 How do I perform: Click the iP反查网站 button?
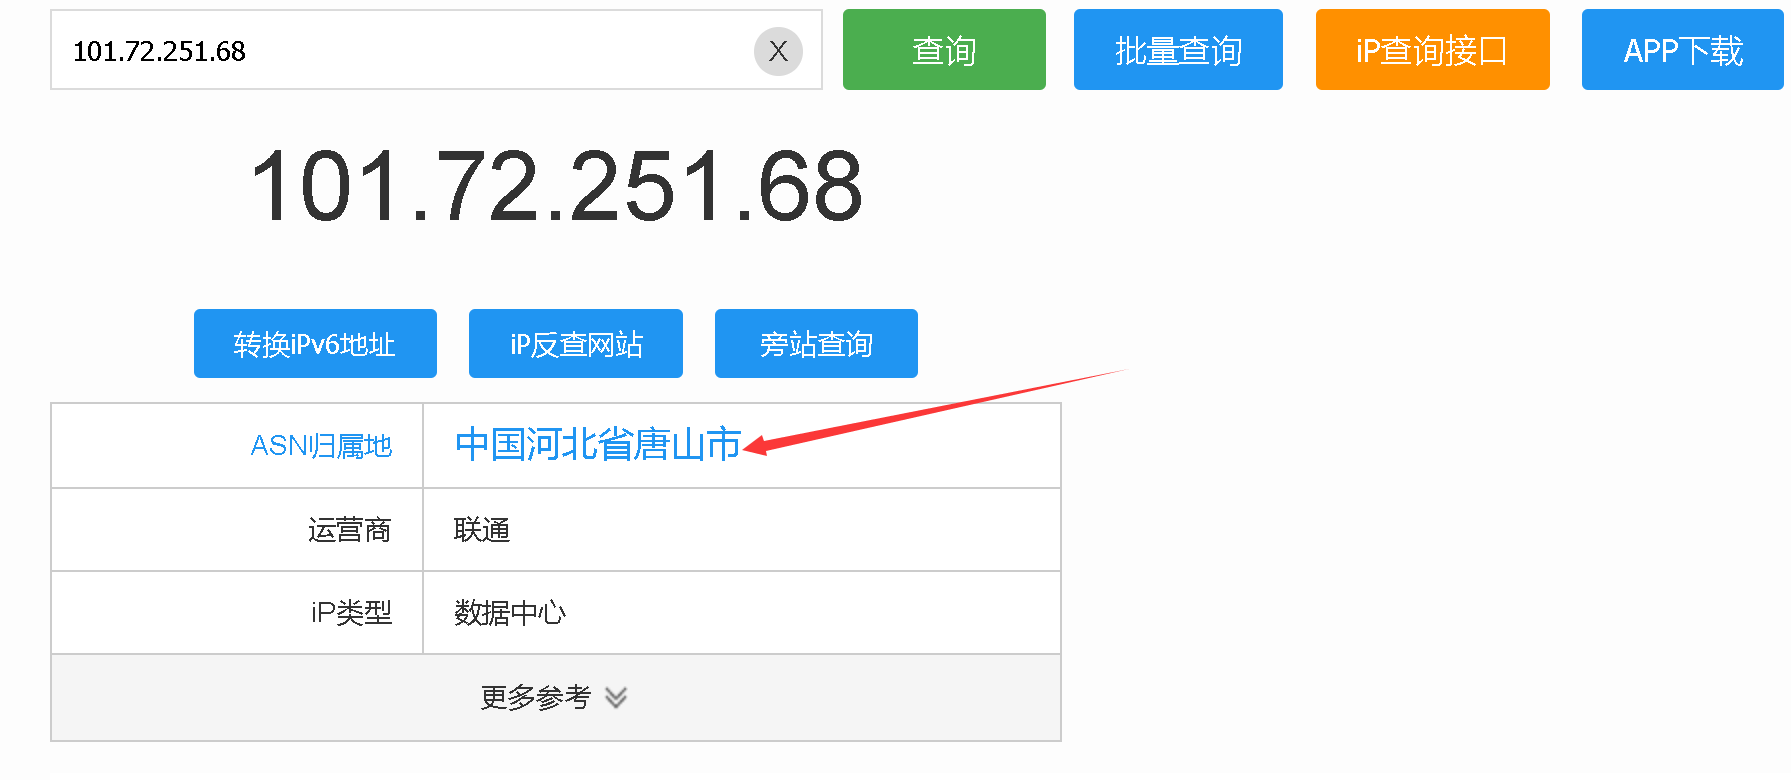[x=576, y=344]
